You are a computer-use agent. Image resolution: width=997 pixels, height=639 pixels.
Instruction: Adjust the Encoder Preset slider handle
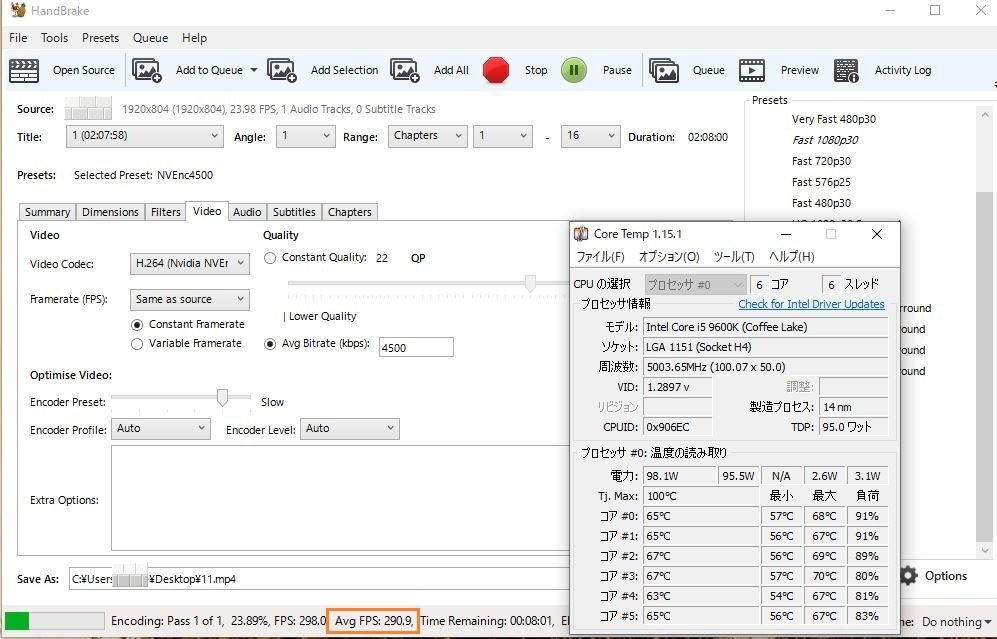(222, 397)
